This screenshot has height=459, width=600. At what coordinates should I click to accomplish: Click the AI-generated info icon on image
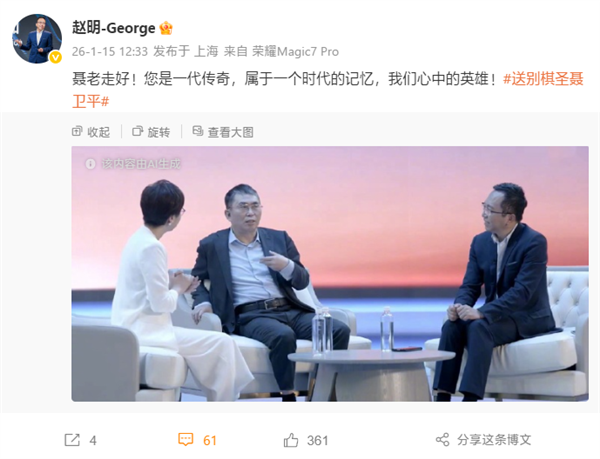(x=90, y=164)
